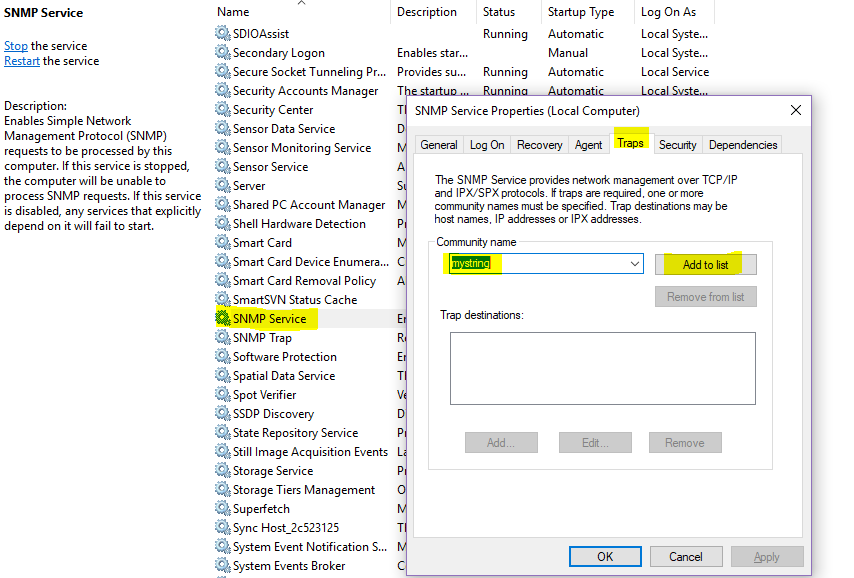854x578 pixels.
Task: Click the SDIOAssist service gear icon
Action: (222, 33)
